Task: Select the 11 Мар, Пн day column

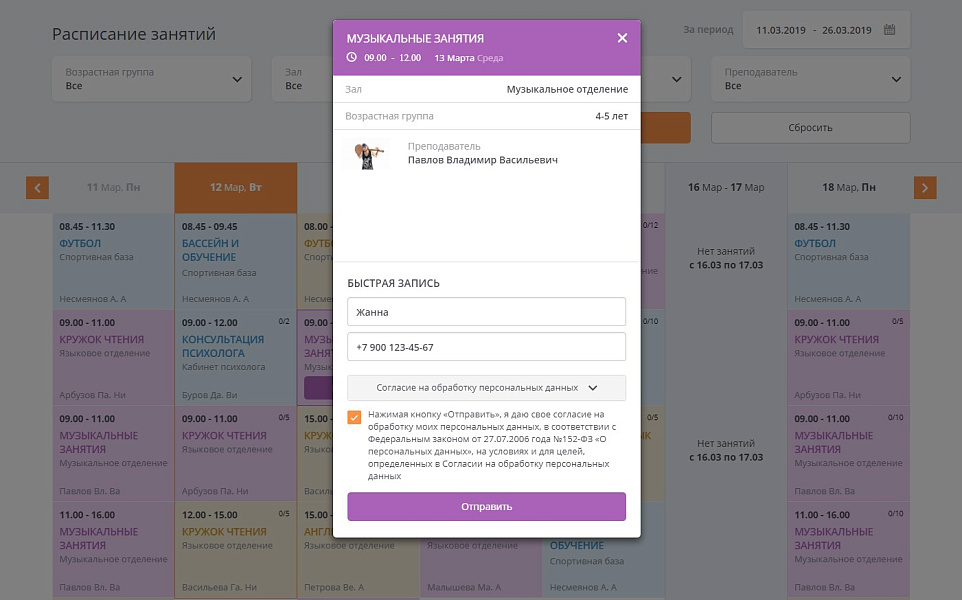Action: coord(114,188)
